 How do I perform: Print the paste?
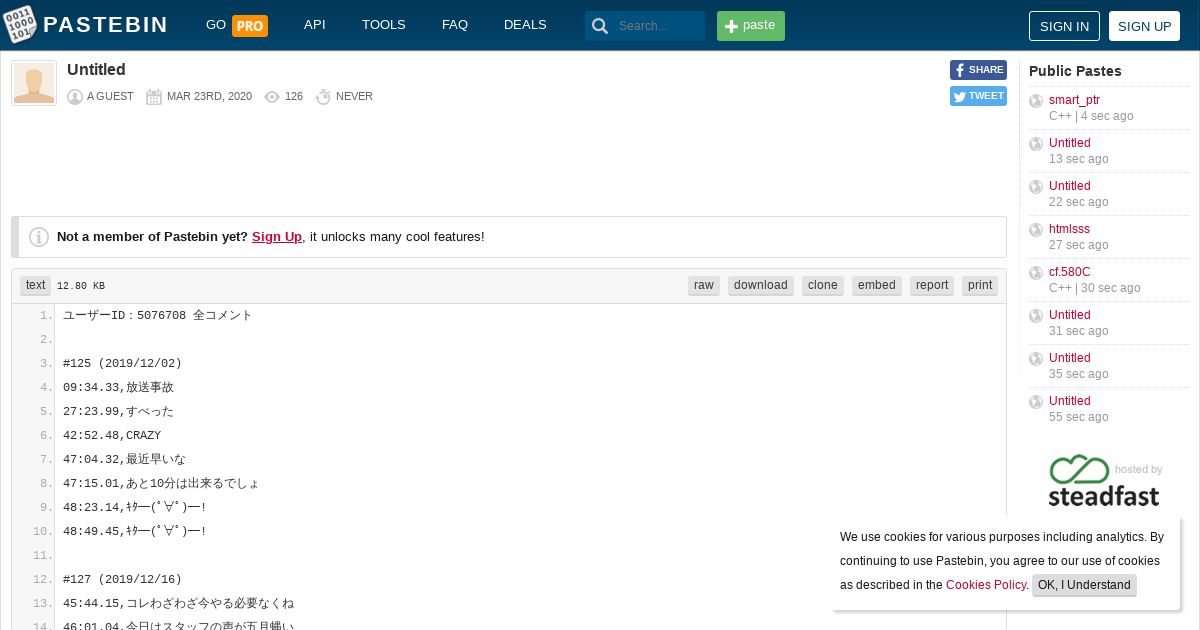coord(980,285)
